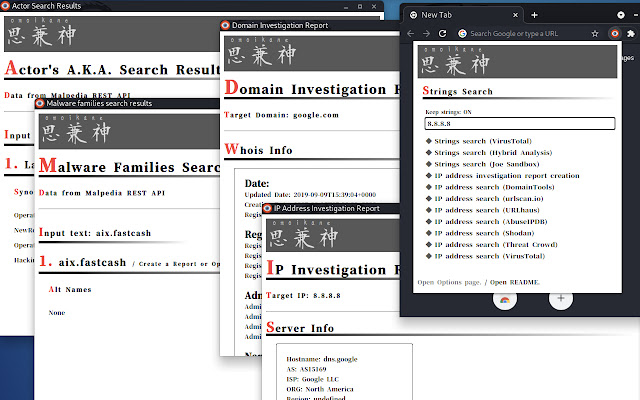
Task: Run IP address search (VirusTotal)
Action: point(489,256)
